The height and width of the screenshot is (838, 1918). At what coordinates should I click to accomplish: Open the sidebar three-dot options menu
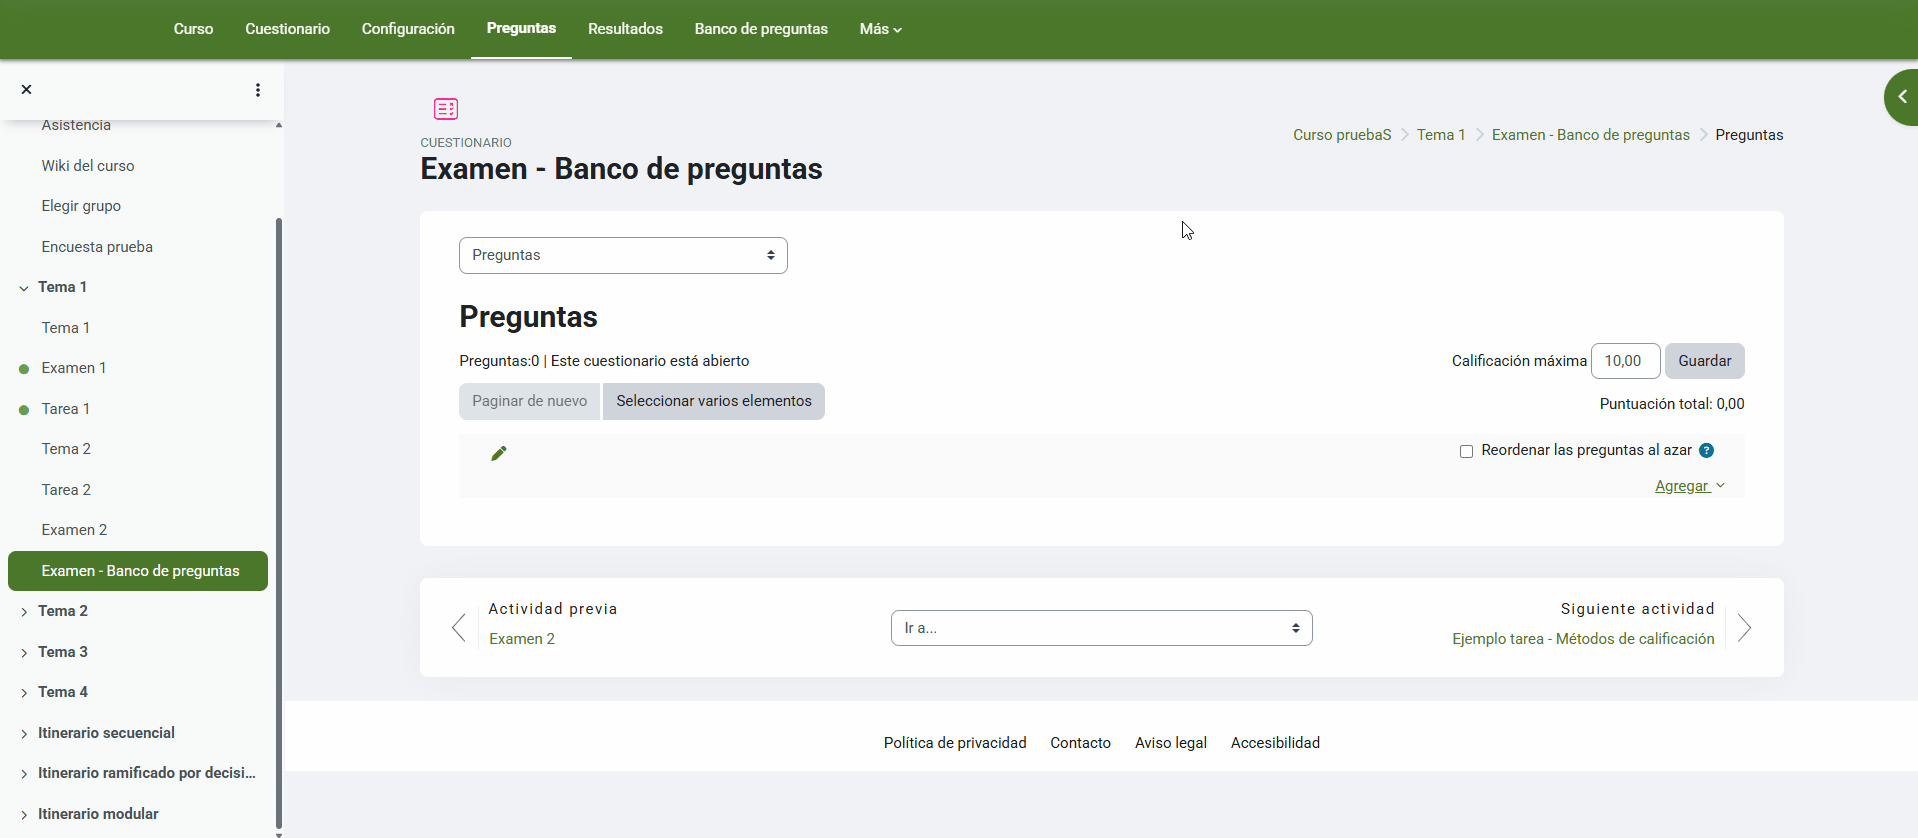258,90
